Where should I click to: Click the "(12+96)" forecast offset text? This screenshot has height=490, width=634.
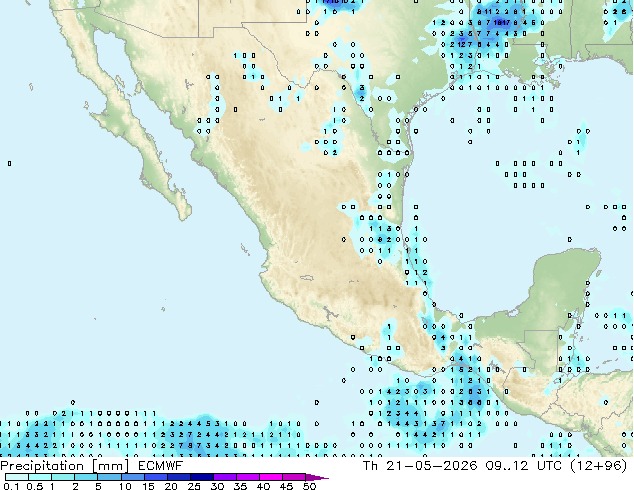598,466
